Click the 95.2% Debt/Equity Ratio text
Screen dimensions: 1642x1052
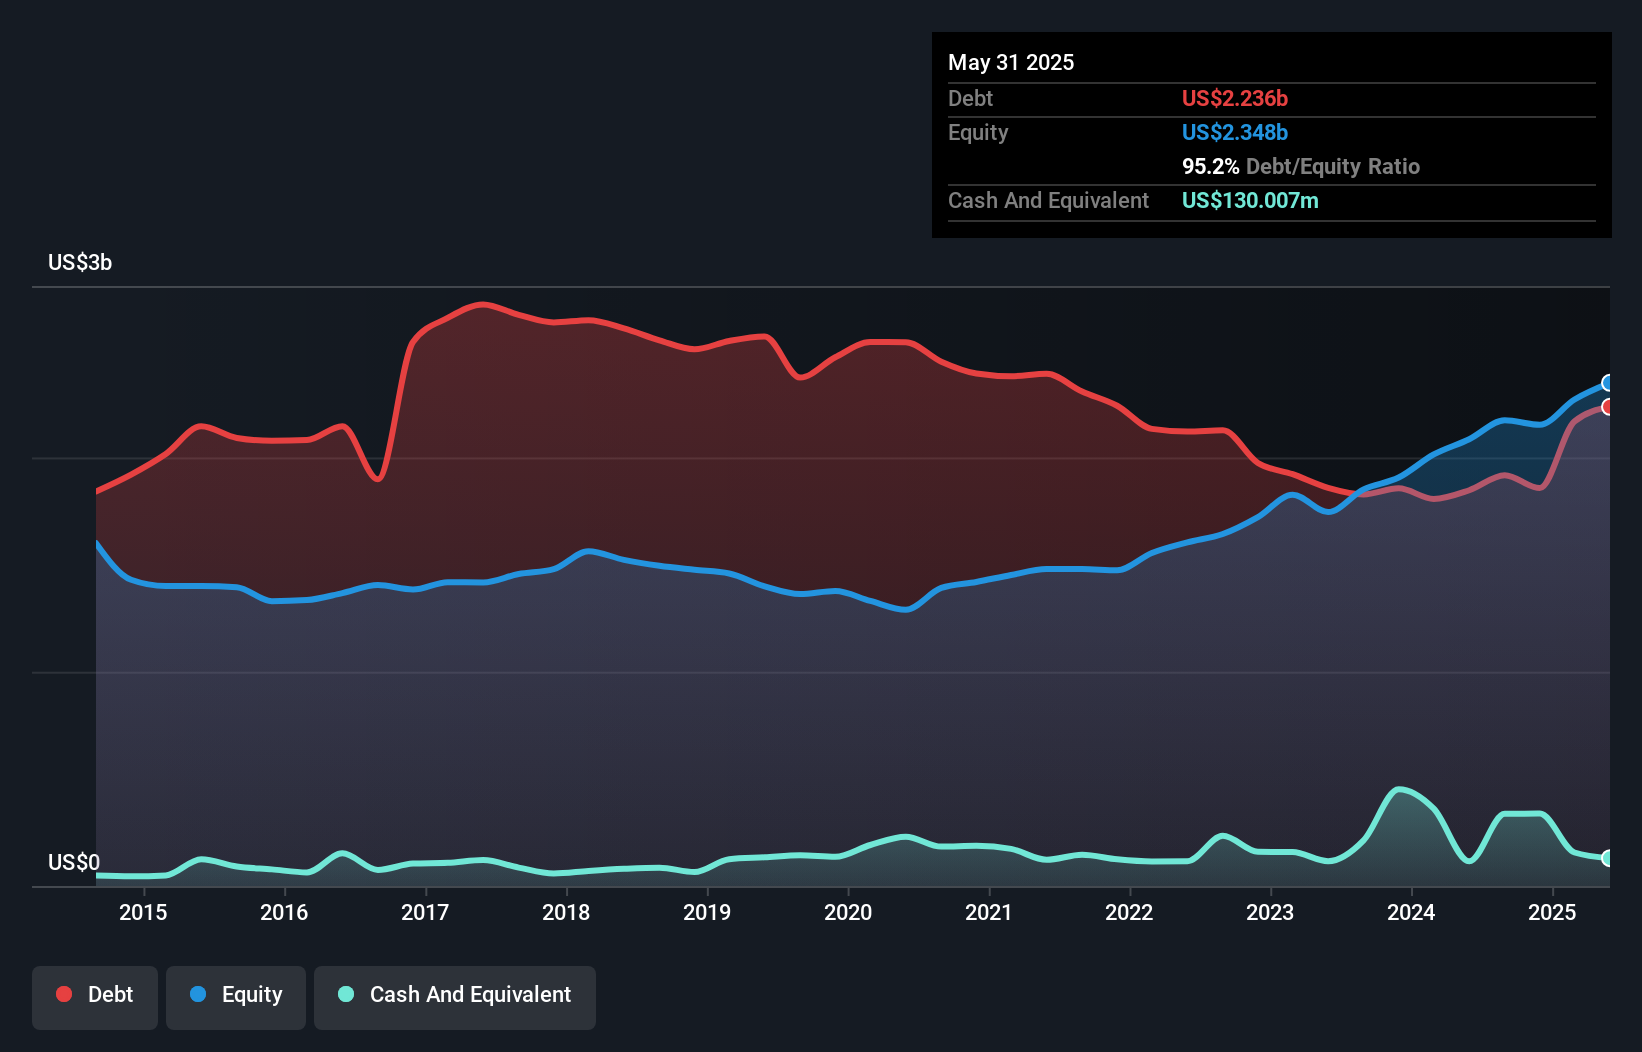pyautogui.click(x=1300, y=166)
